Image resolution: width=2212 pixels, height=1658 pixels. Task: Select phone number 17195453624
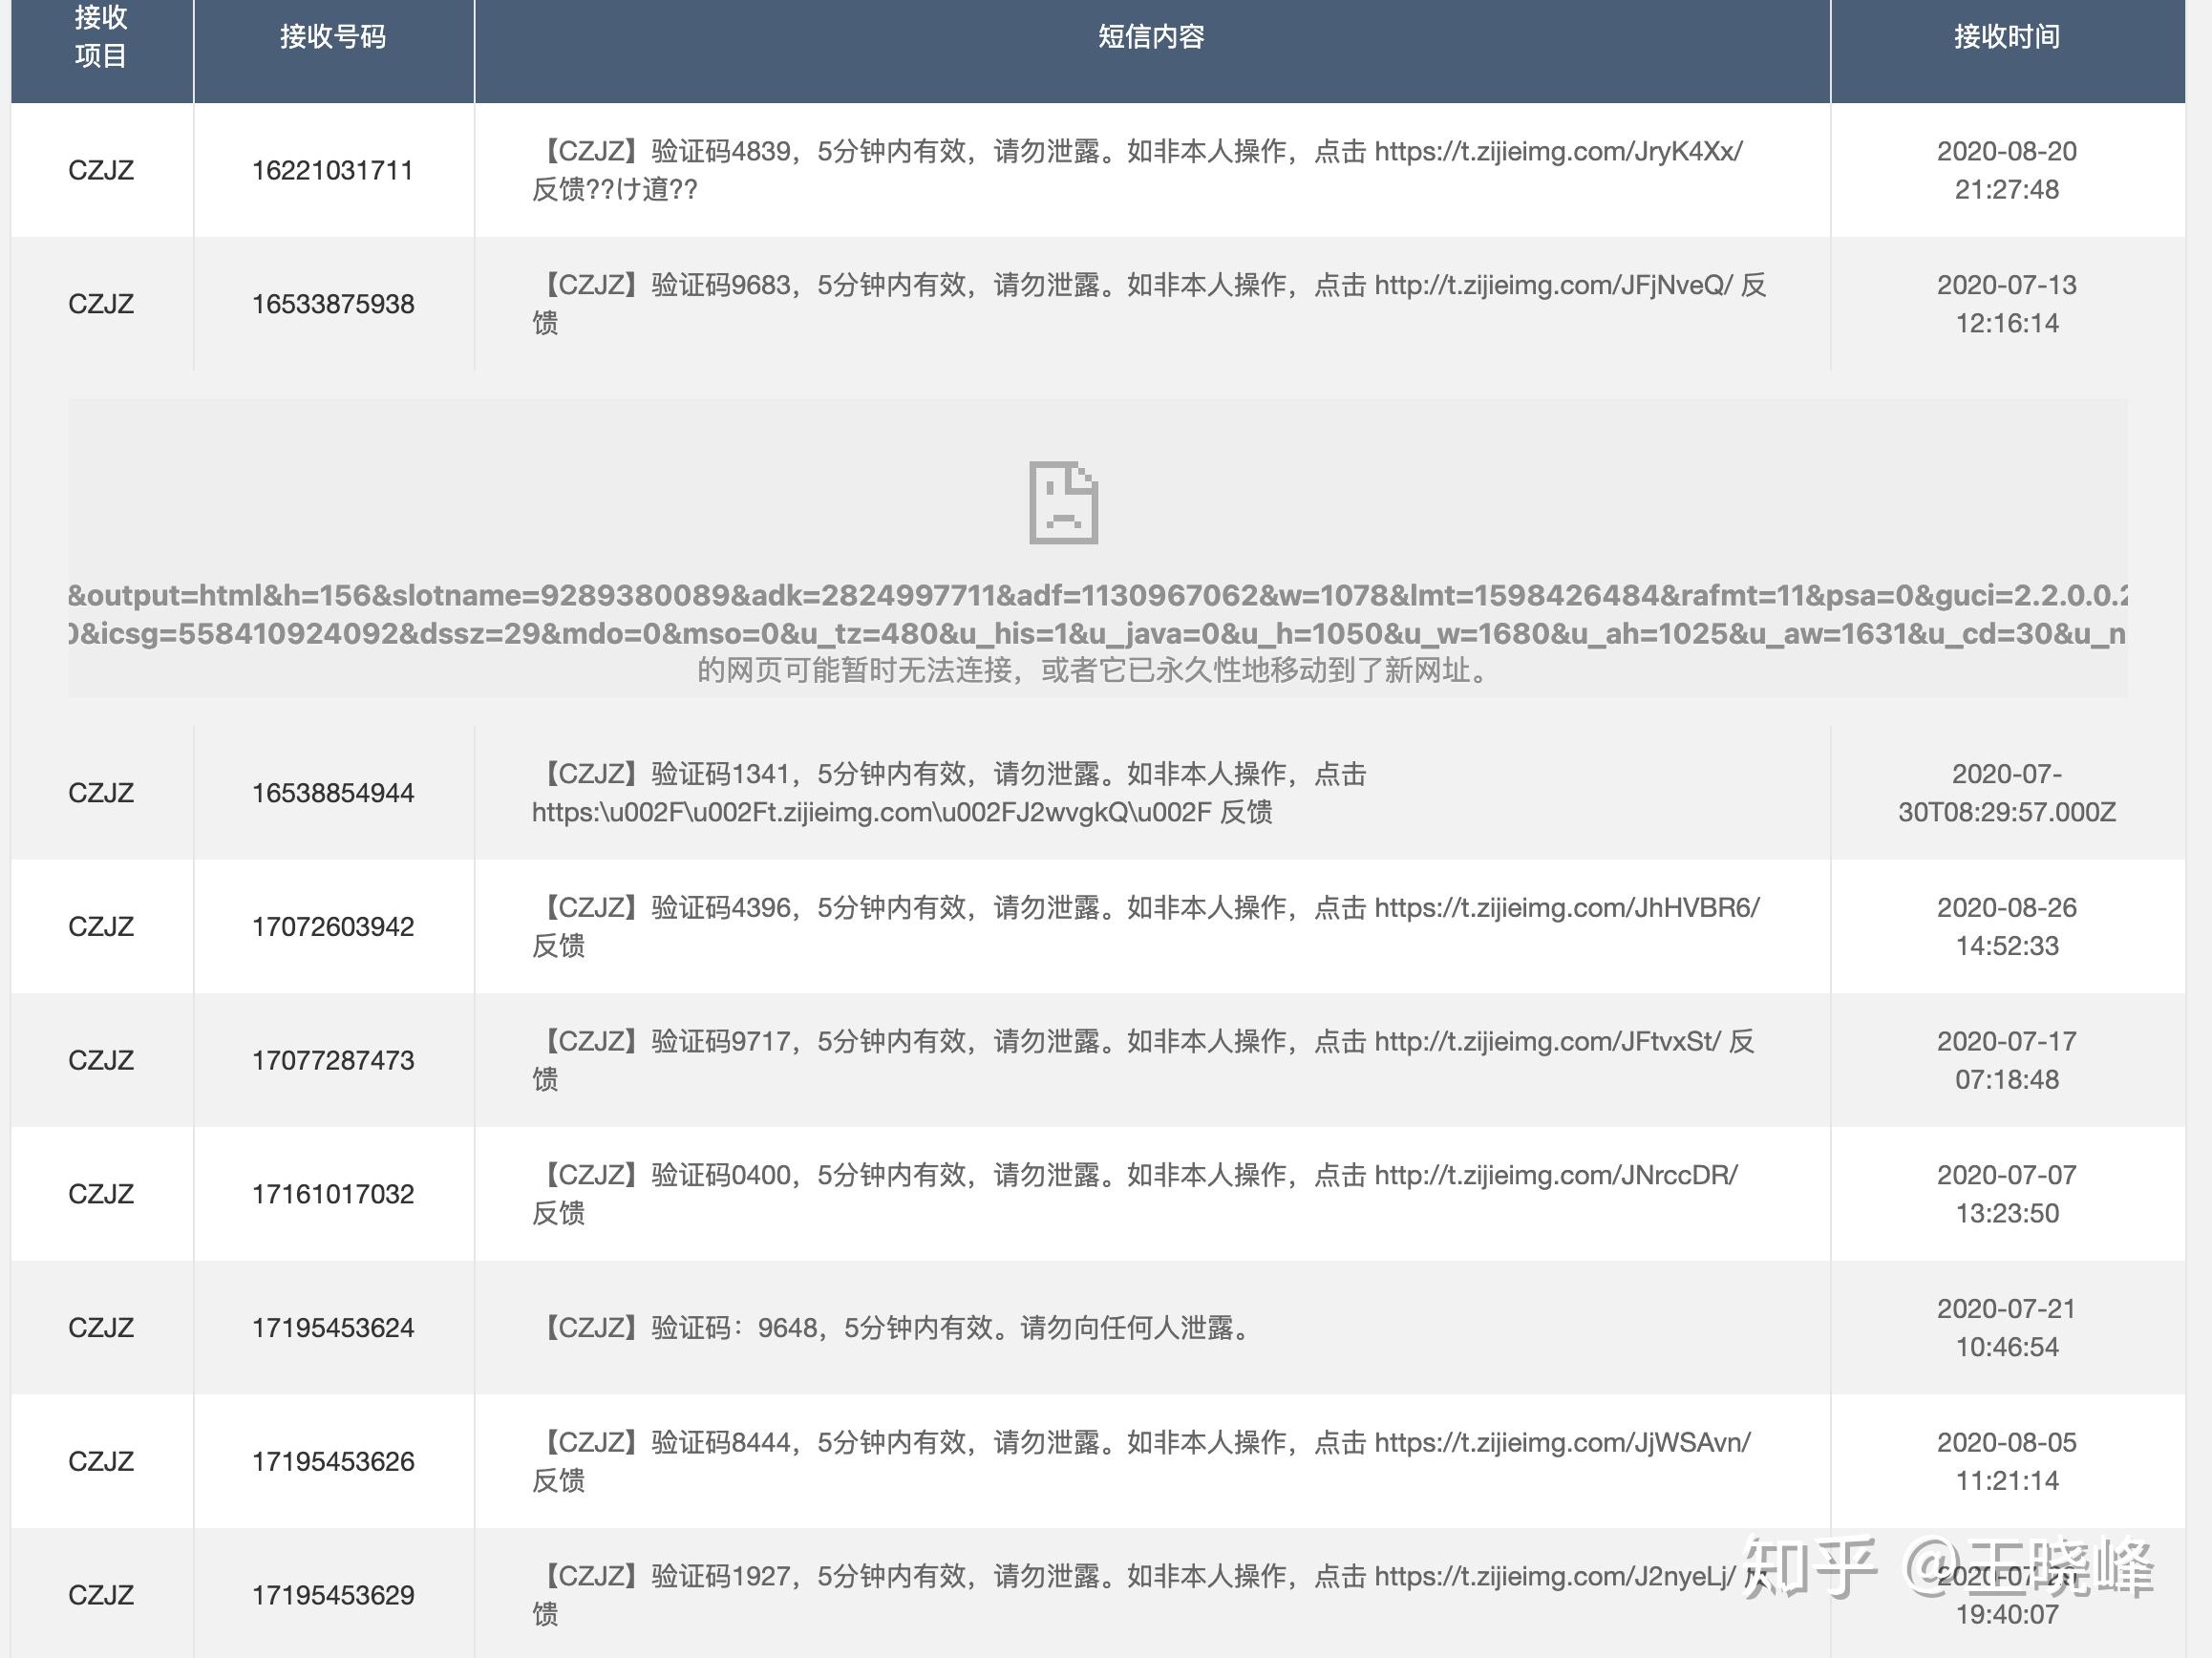pyautogui.click(x=333, y=1328)
